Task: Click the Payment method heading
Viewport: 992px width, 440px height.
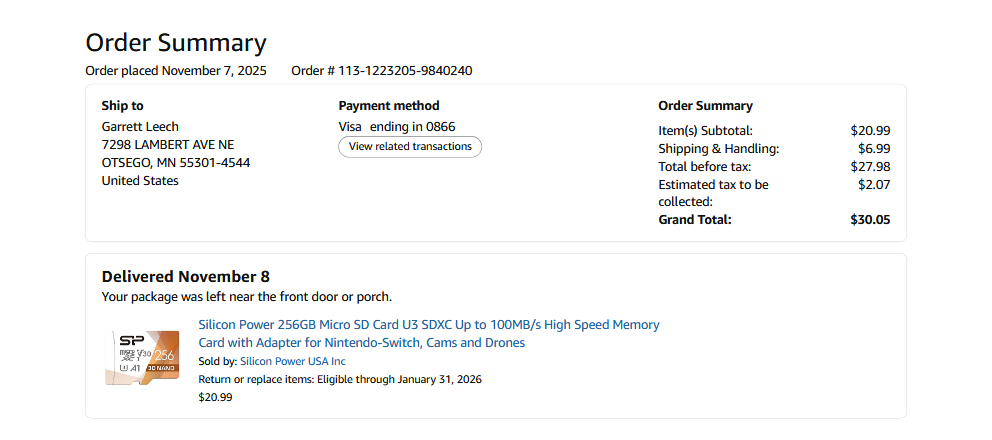Action: pyautogui.click(x=389, y=106)
